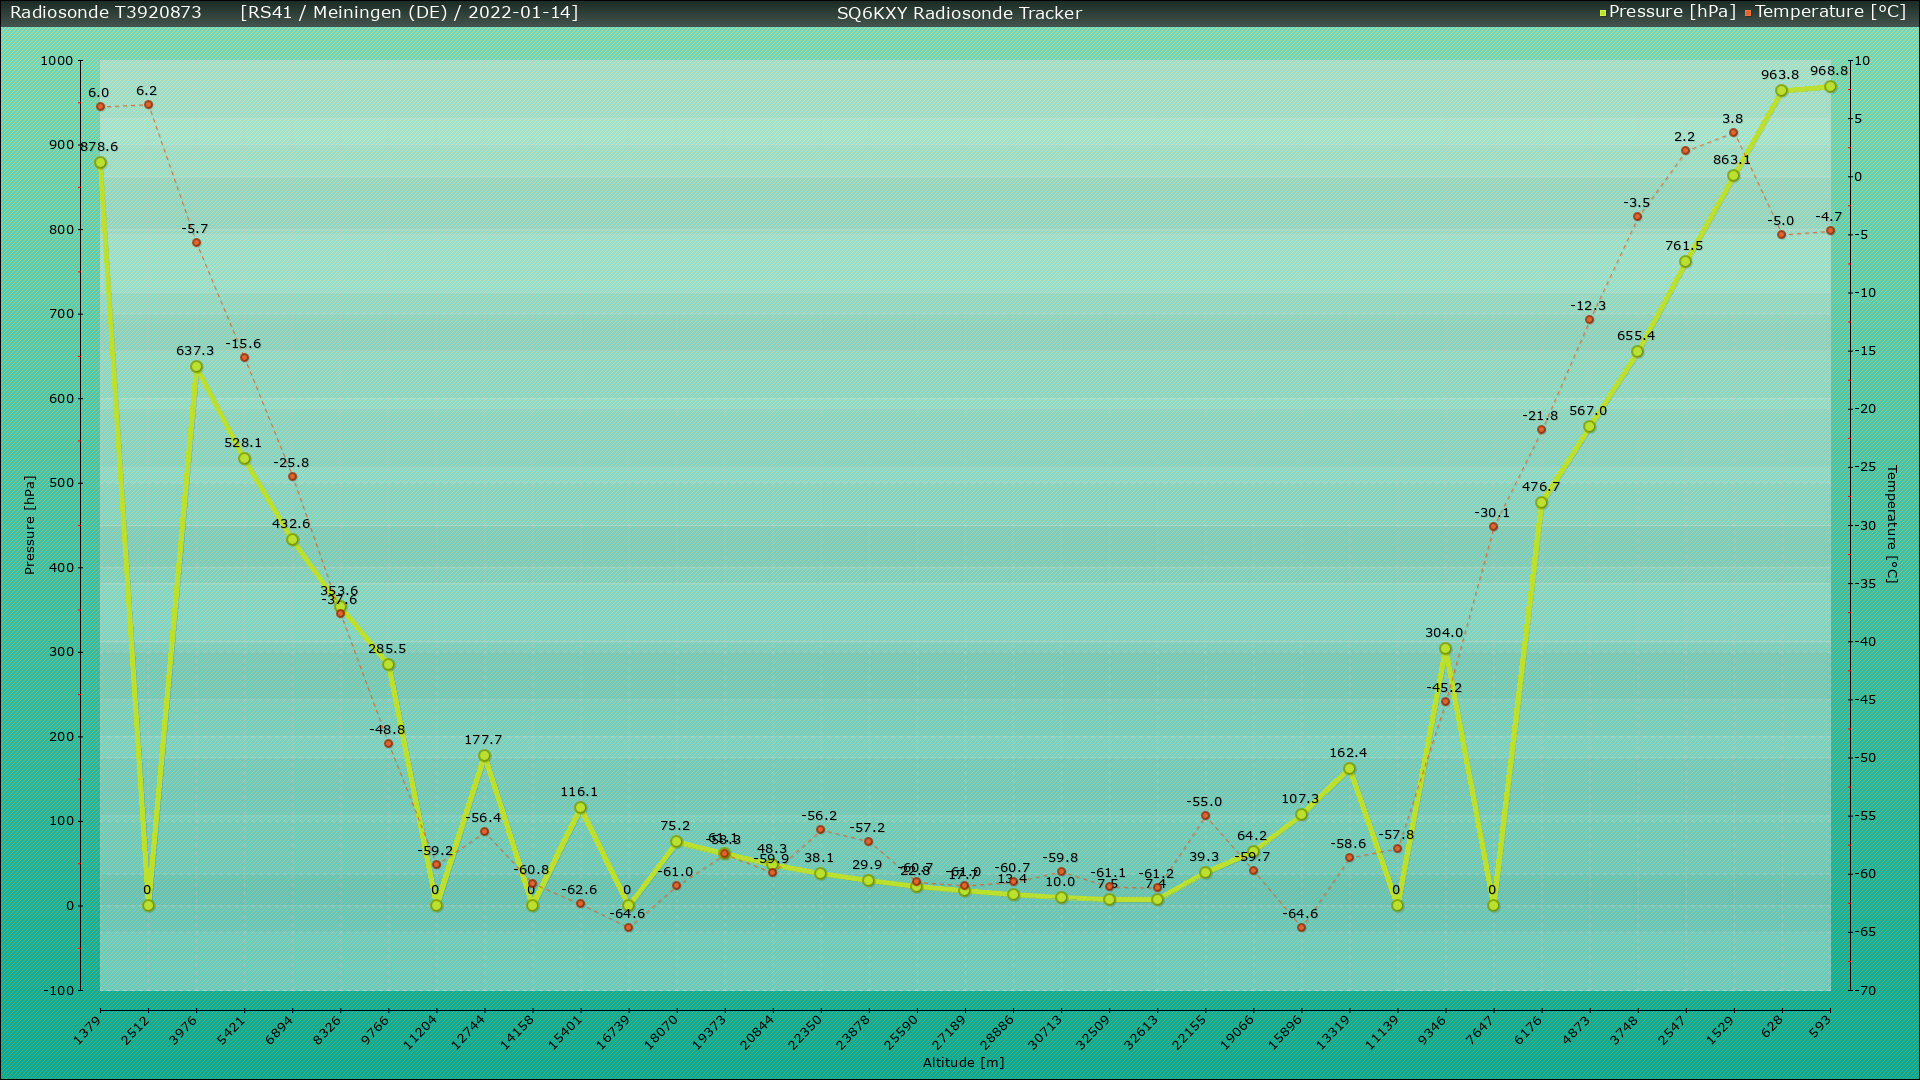Screen dimensions: 1920x1080
Task: Select the 75.2 pressure marker
Action: (x=676, y=842)
